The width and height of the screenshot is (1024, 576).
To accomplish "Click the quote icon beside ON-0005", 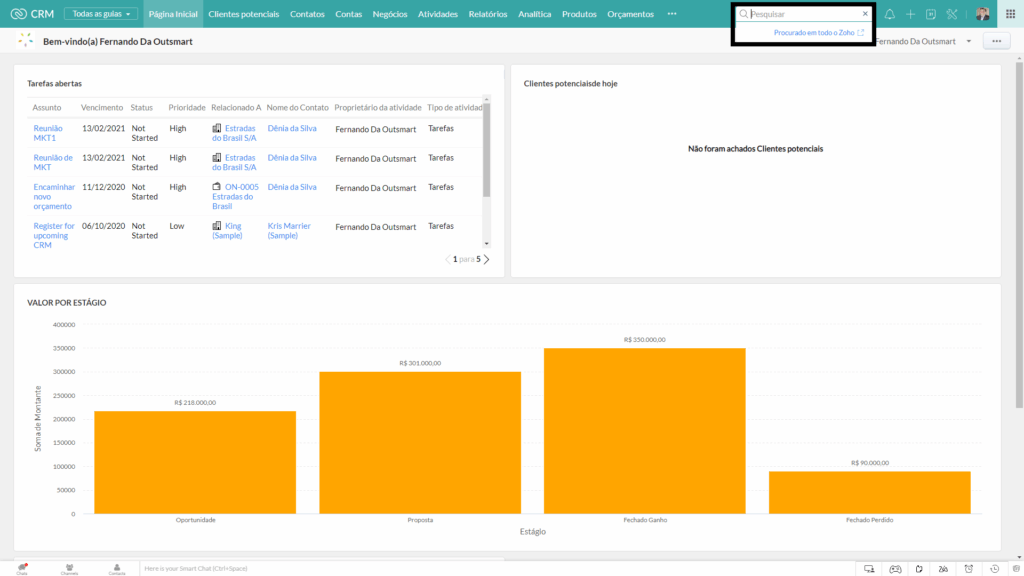I will (216, 187).
